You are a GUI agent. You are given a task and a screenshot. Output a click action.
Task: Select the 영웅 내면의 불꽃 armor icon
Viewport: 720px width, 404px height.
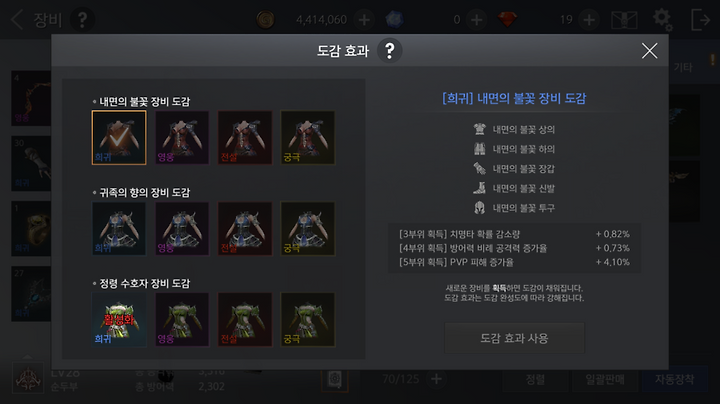182,137
